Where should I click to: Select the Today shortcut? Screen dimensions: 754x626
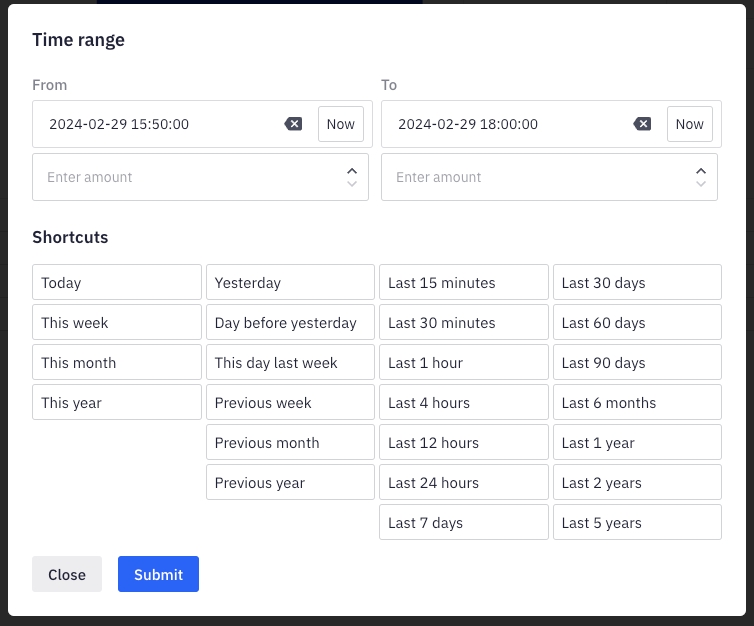tap(117, 283)
